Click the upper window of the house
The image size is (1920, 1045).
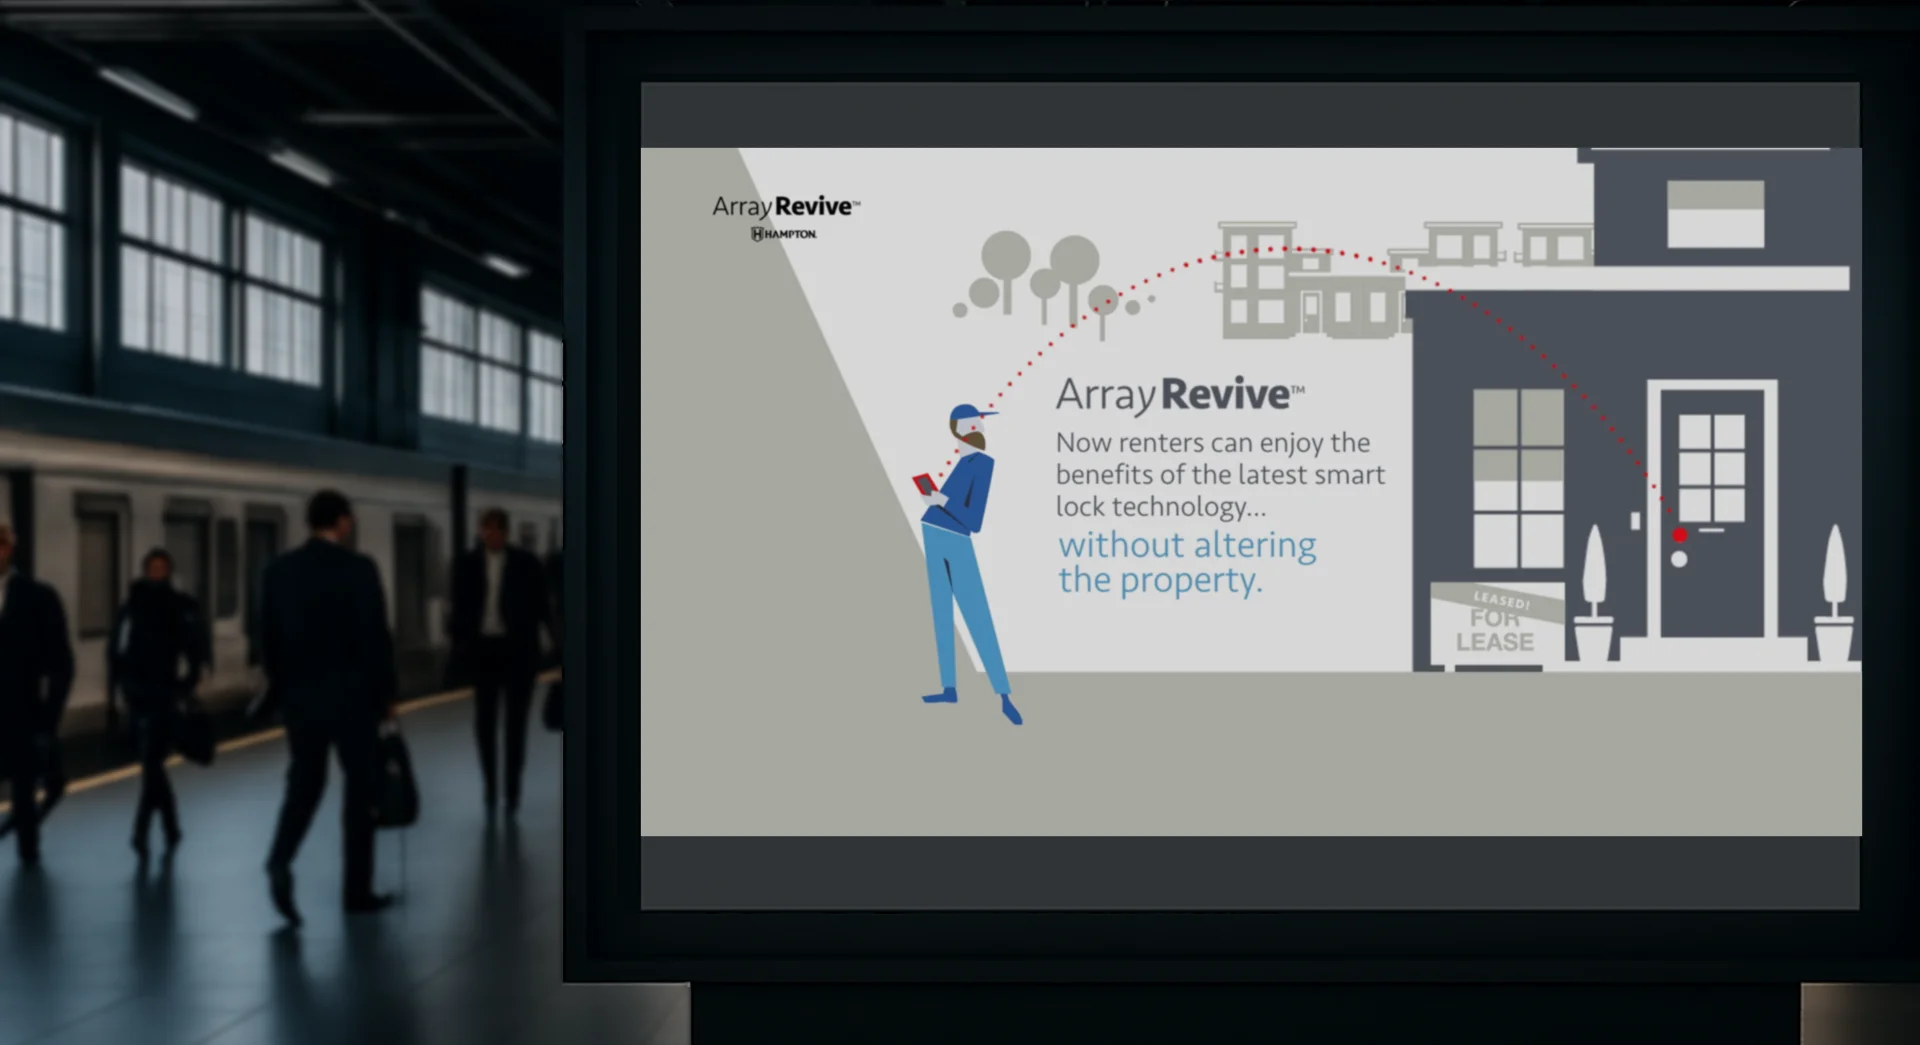point(1715,214)
